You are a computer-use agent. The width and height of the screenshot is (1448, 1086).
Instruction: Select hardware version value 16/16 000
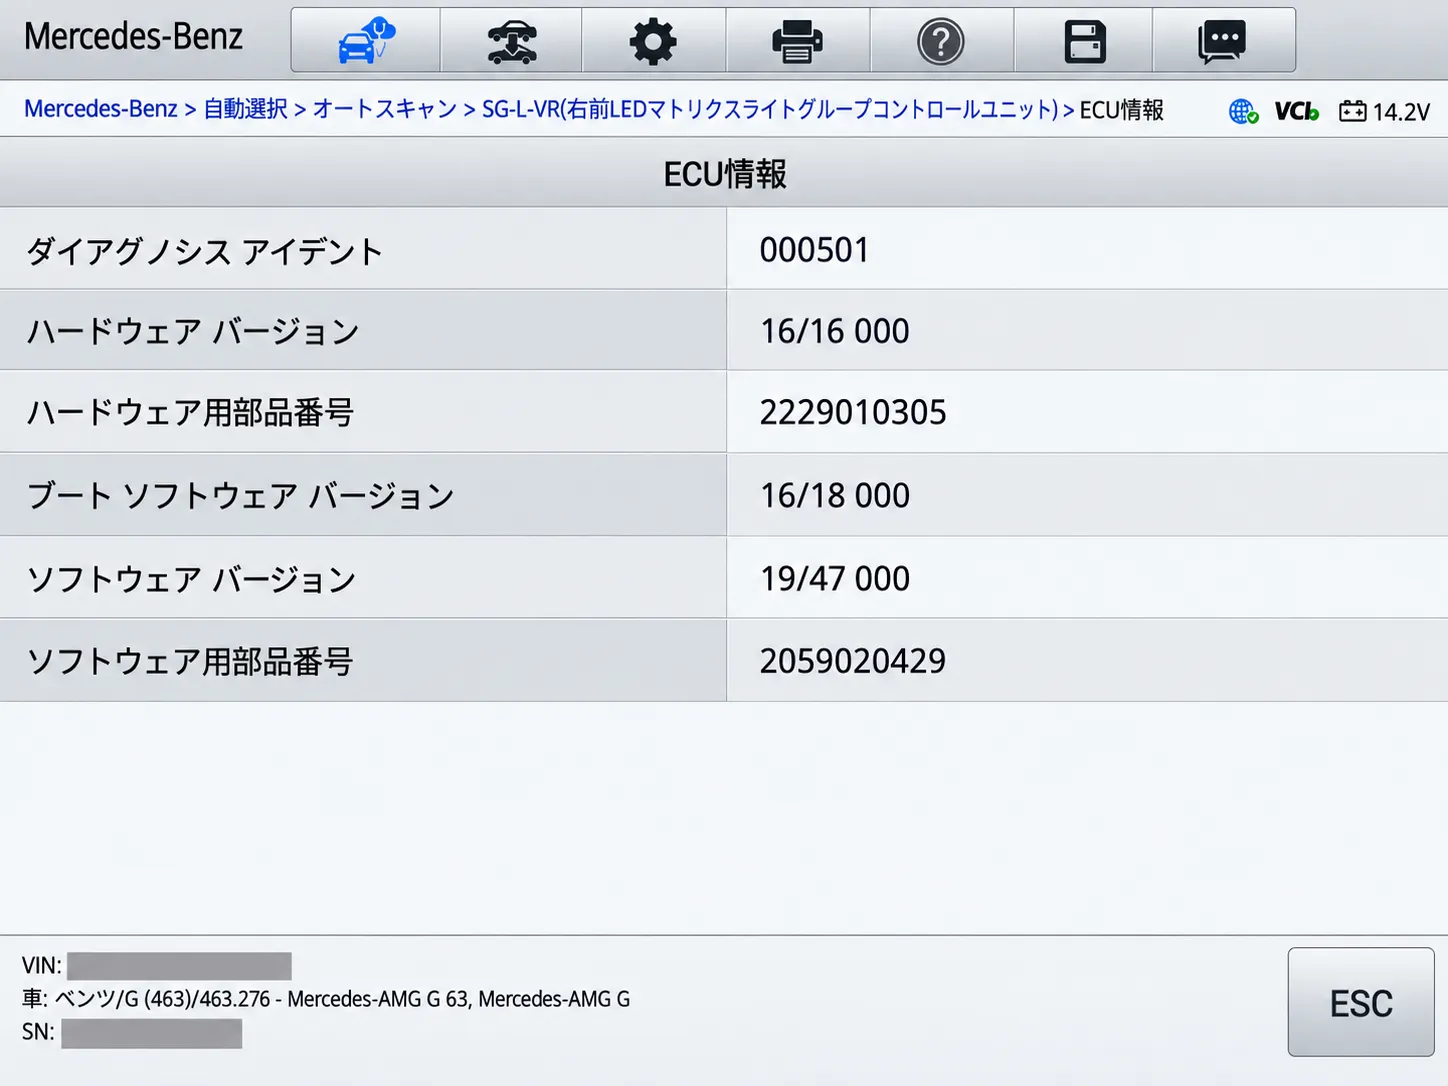pos(835,331)
